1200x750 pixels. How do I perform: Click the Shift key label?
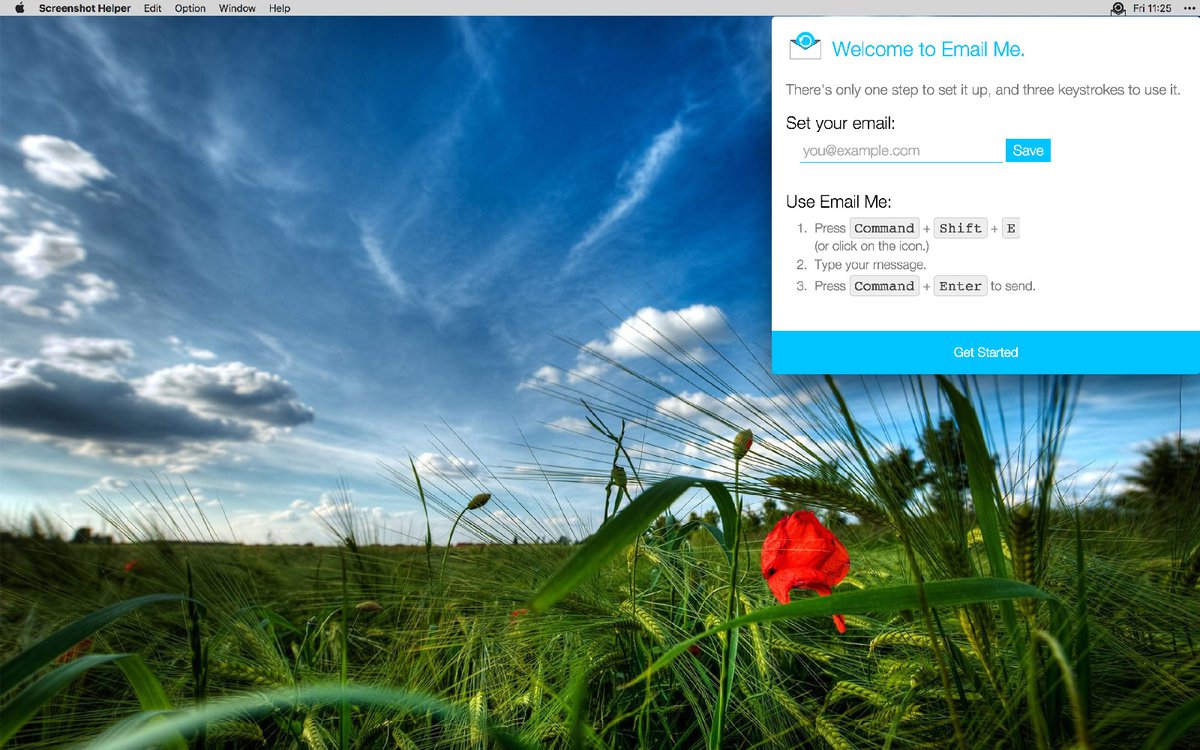click(x=960, y=228)
